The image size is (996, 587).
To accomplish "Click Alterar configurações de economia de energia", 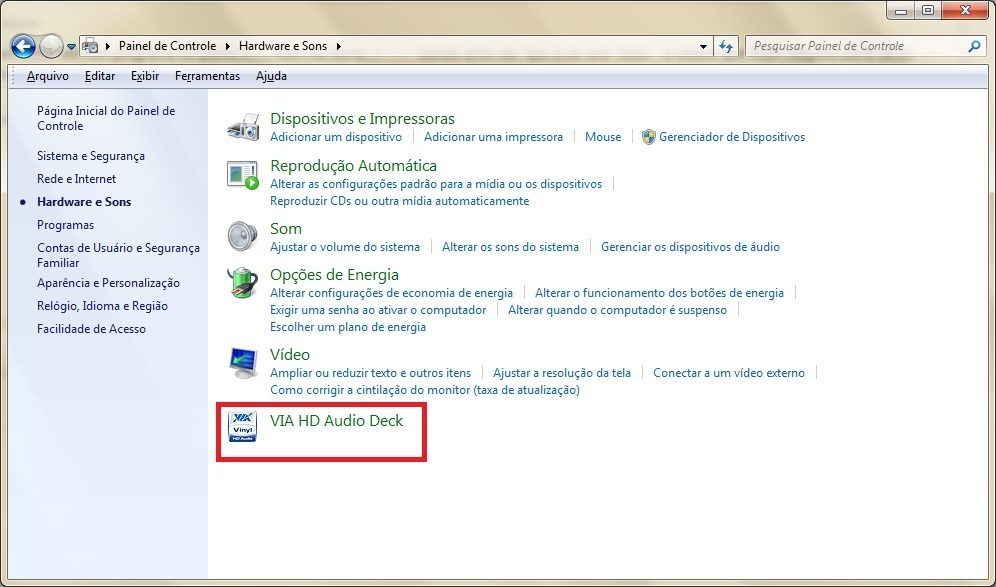I will tap(391, 293).
